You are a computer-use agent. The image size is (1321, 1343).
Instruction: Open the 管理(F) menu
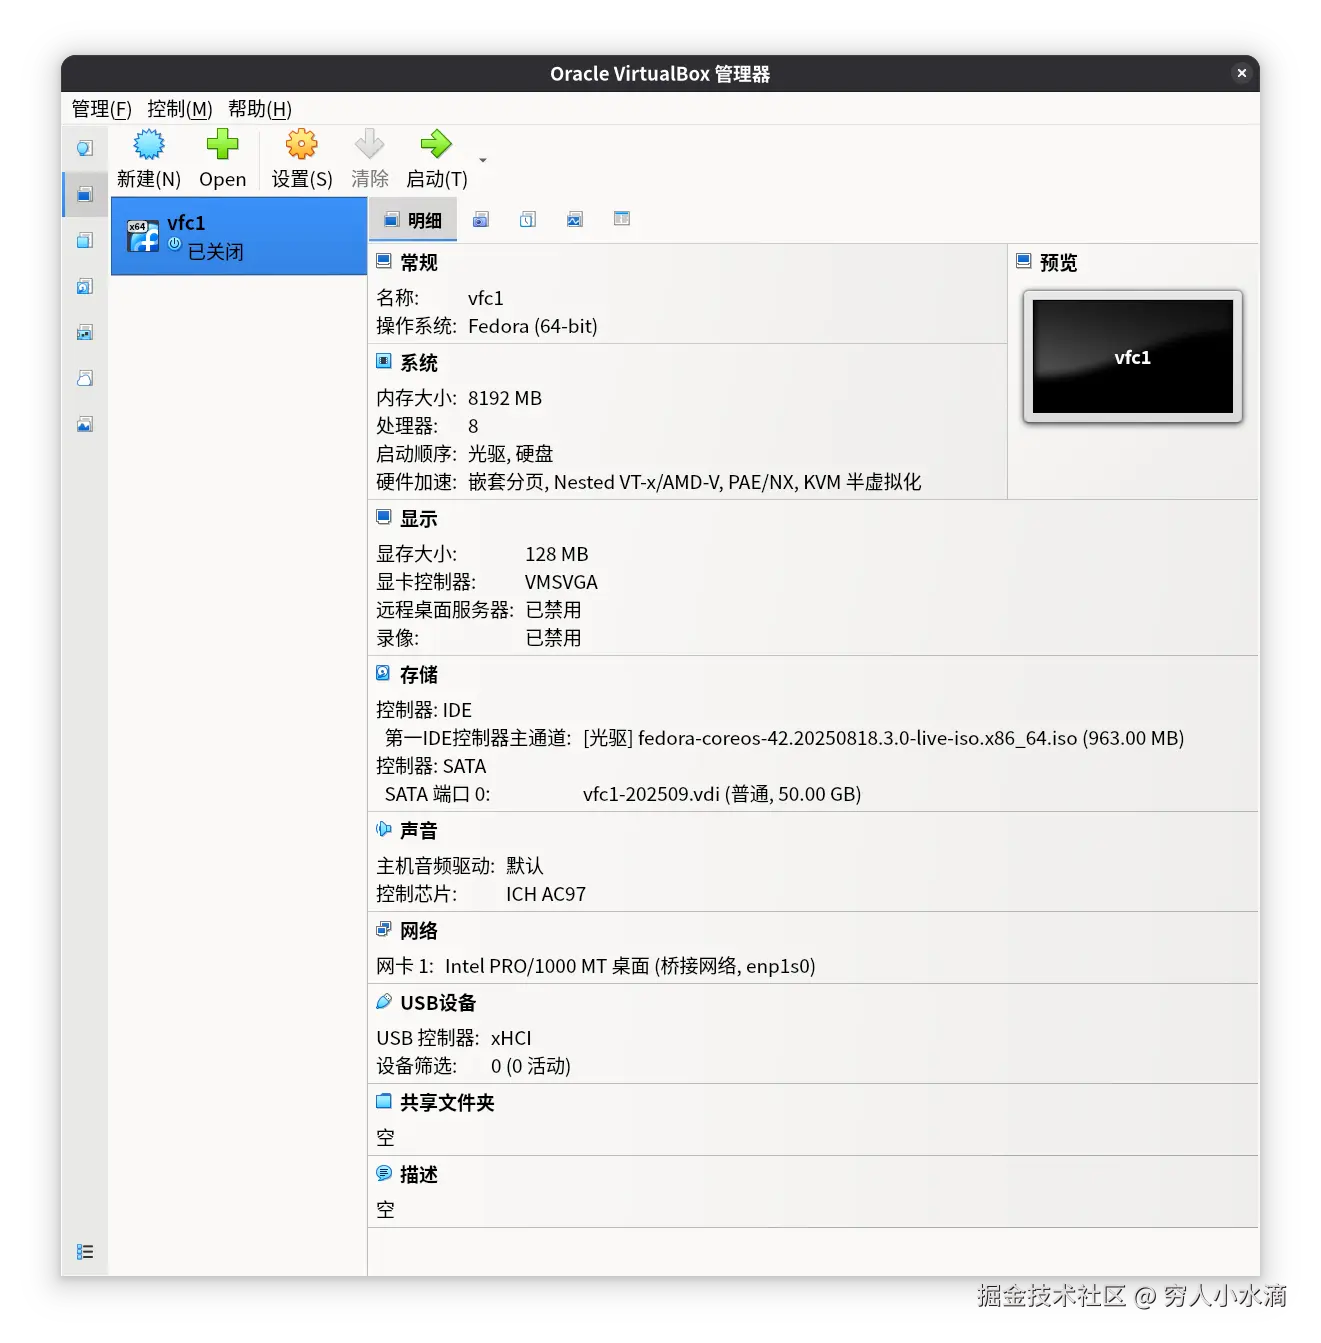[x=101, y=109]
